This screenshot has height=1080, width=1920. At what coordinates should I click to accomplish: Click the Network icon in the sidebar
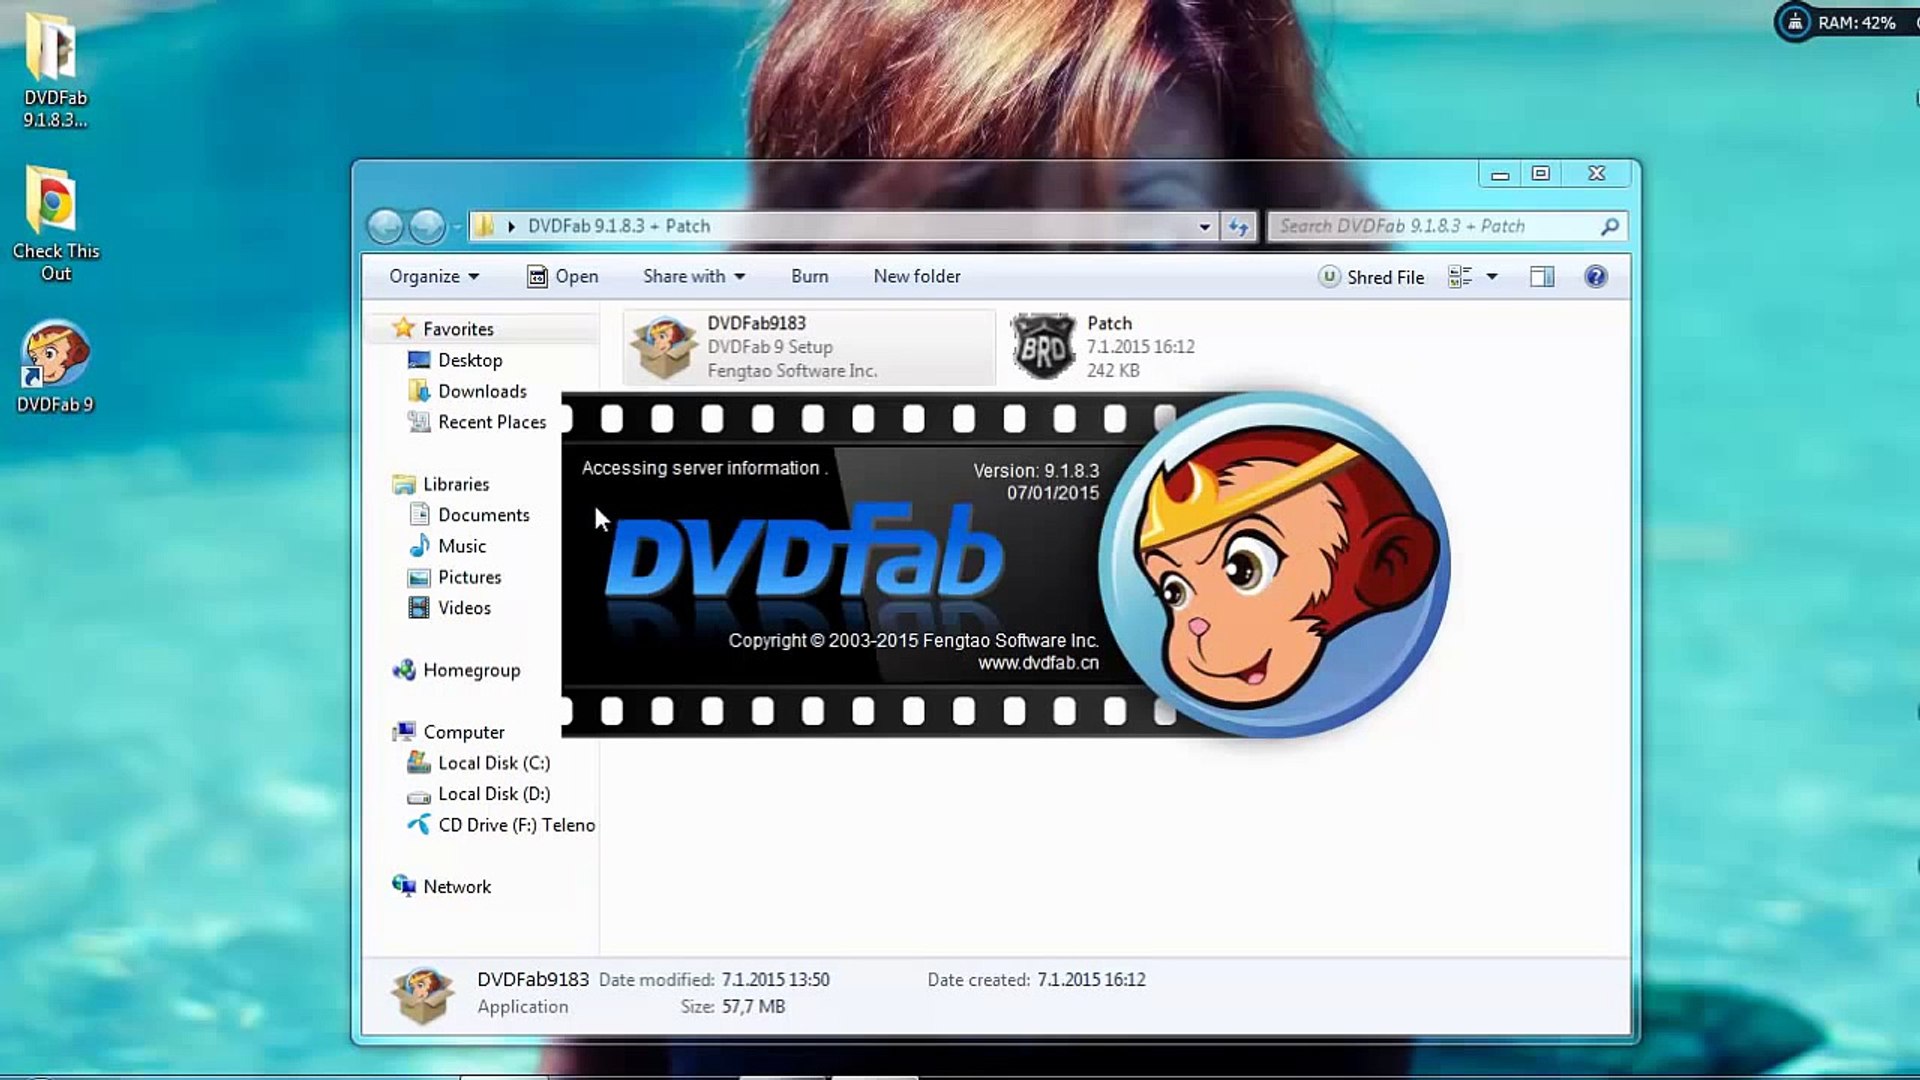404,886
